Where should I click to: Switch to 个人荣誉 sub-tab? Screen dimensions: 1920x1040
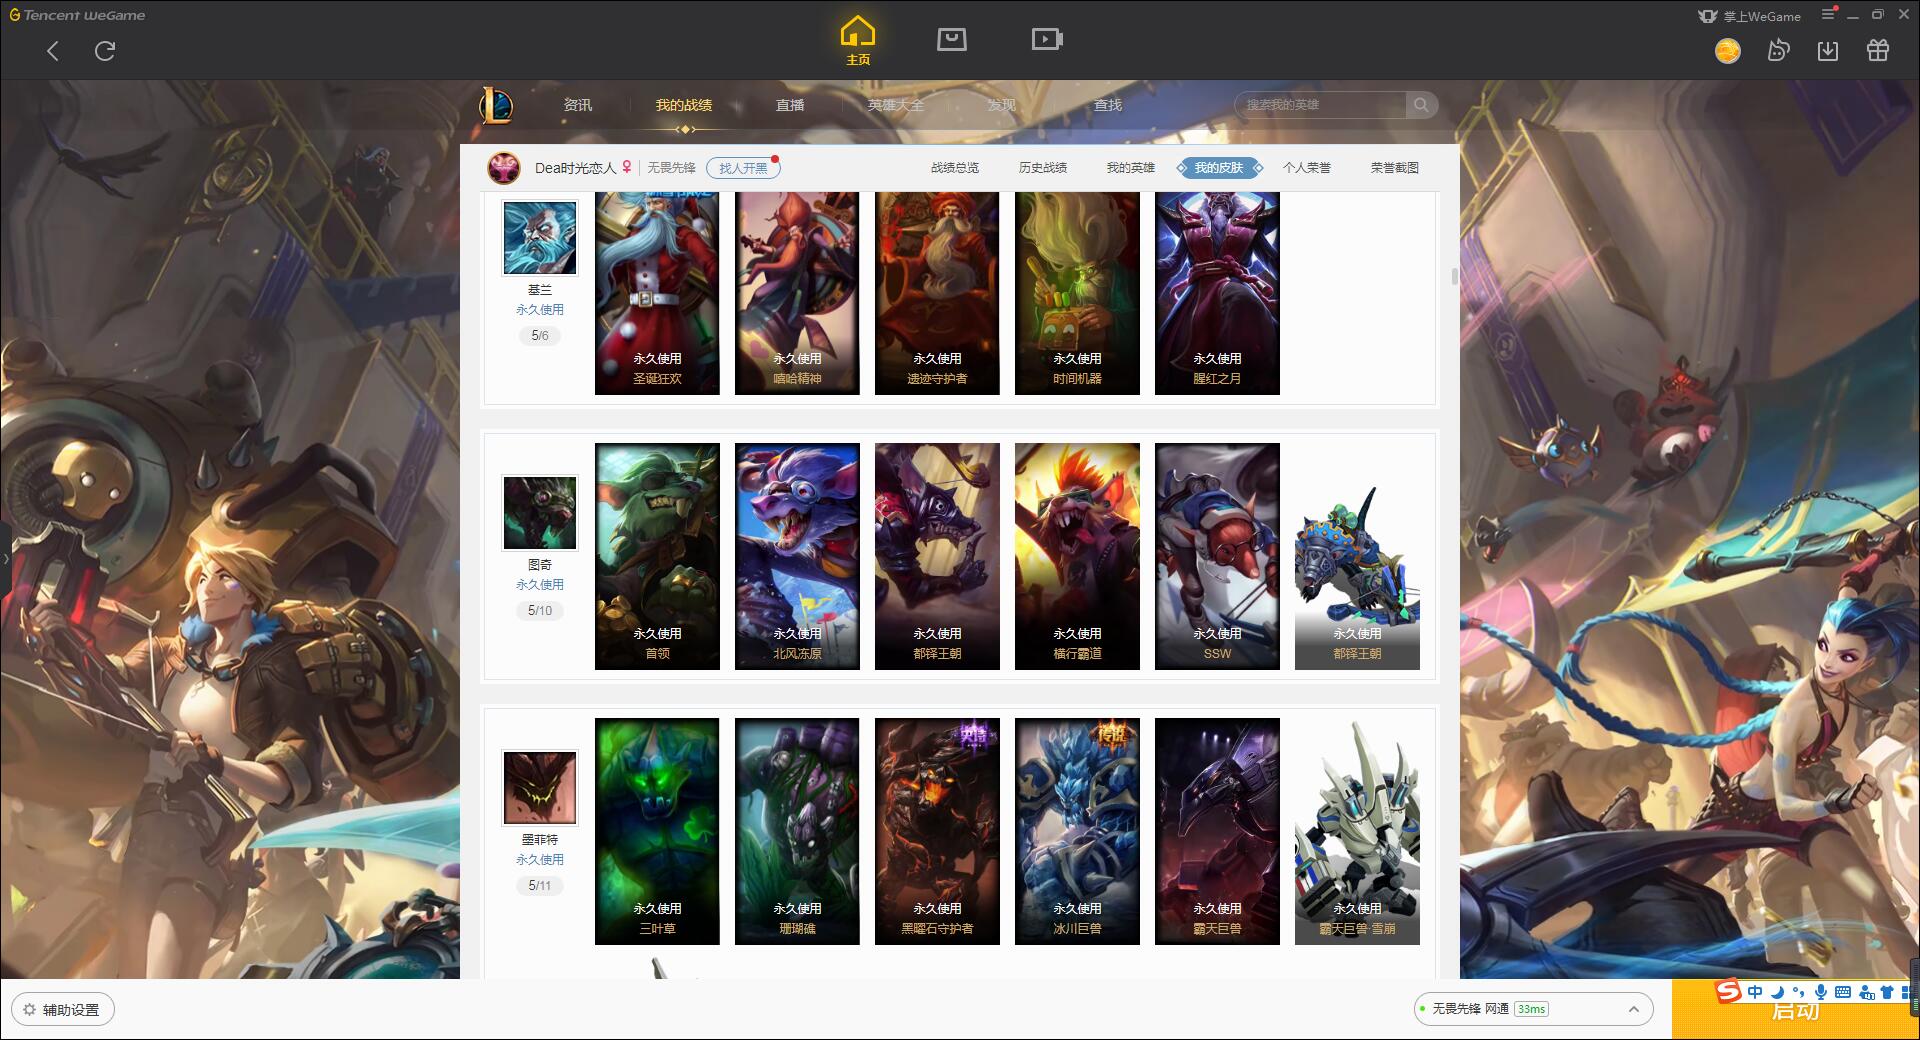[x=1307, y=168]
